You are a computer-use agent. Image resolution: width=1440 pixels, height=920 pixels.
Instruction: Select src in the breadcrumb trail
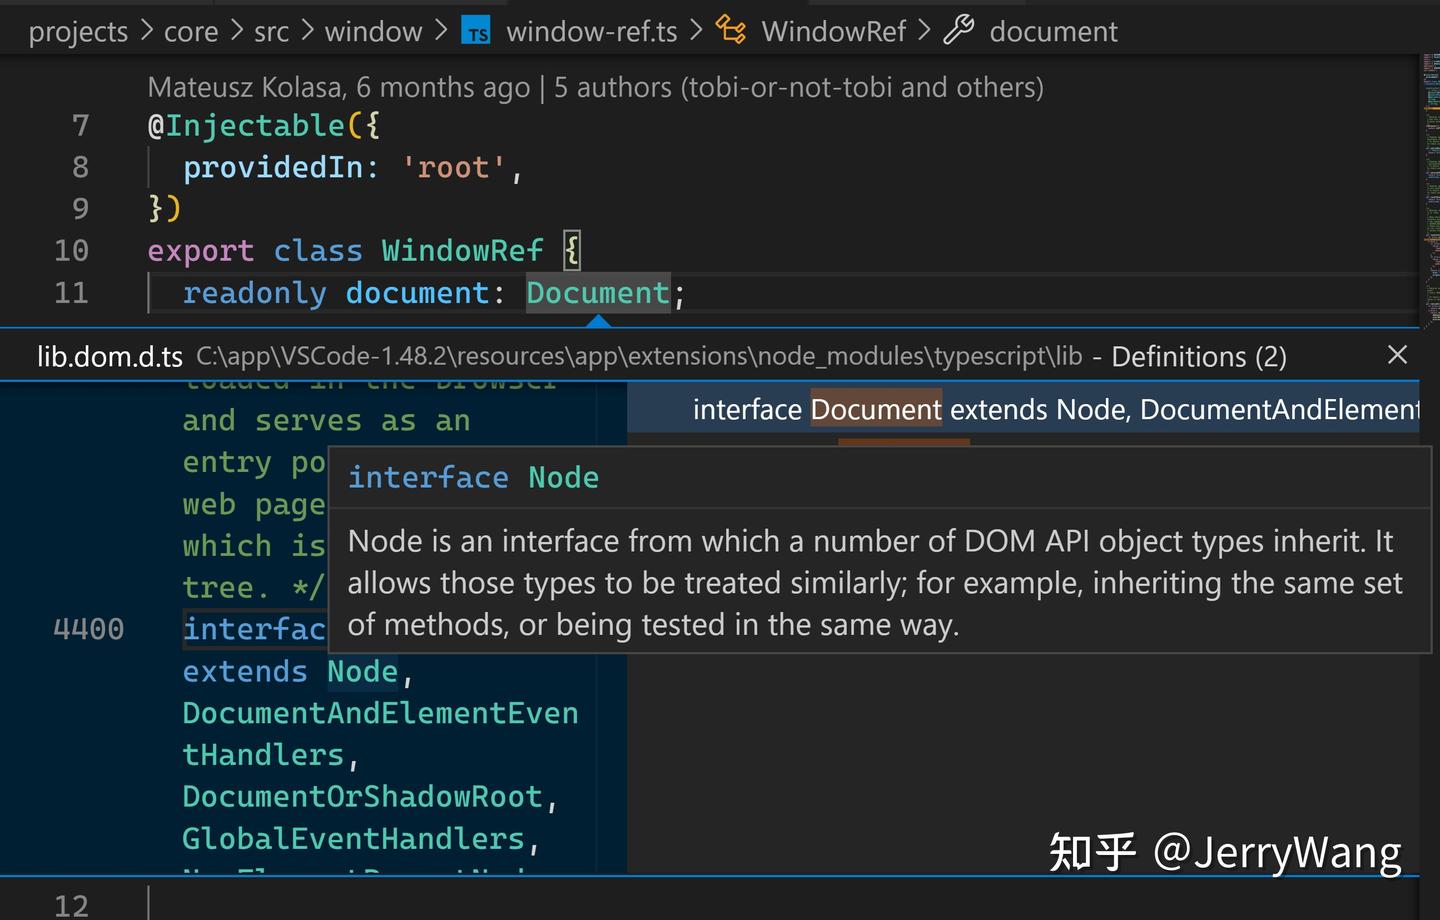pos(271,31)
